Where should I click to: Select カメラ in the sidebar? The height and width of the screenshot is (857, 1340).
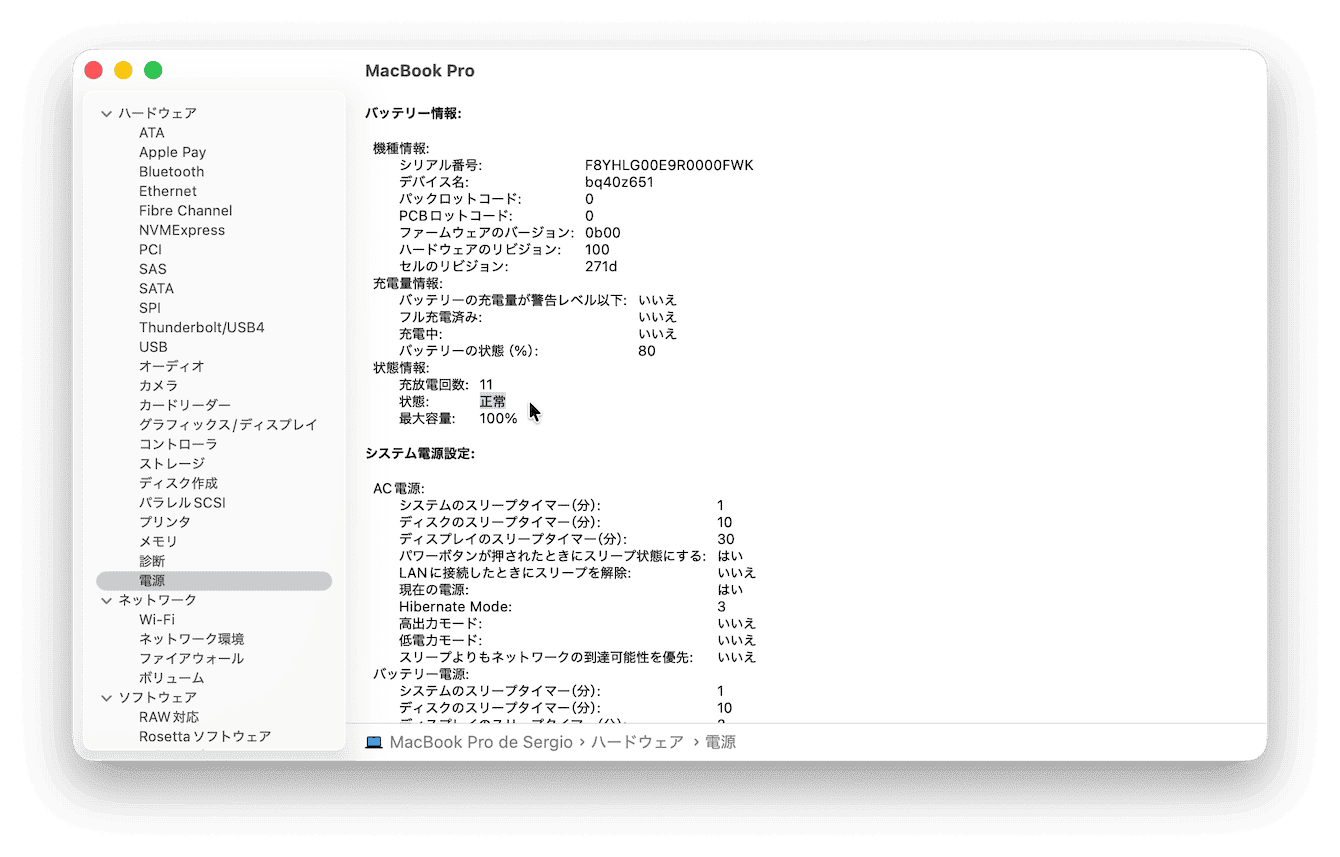[158, 386]
